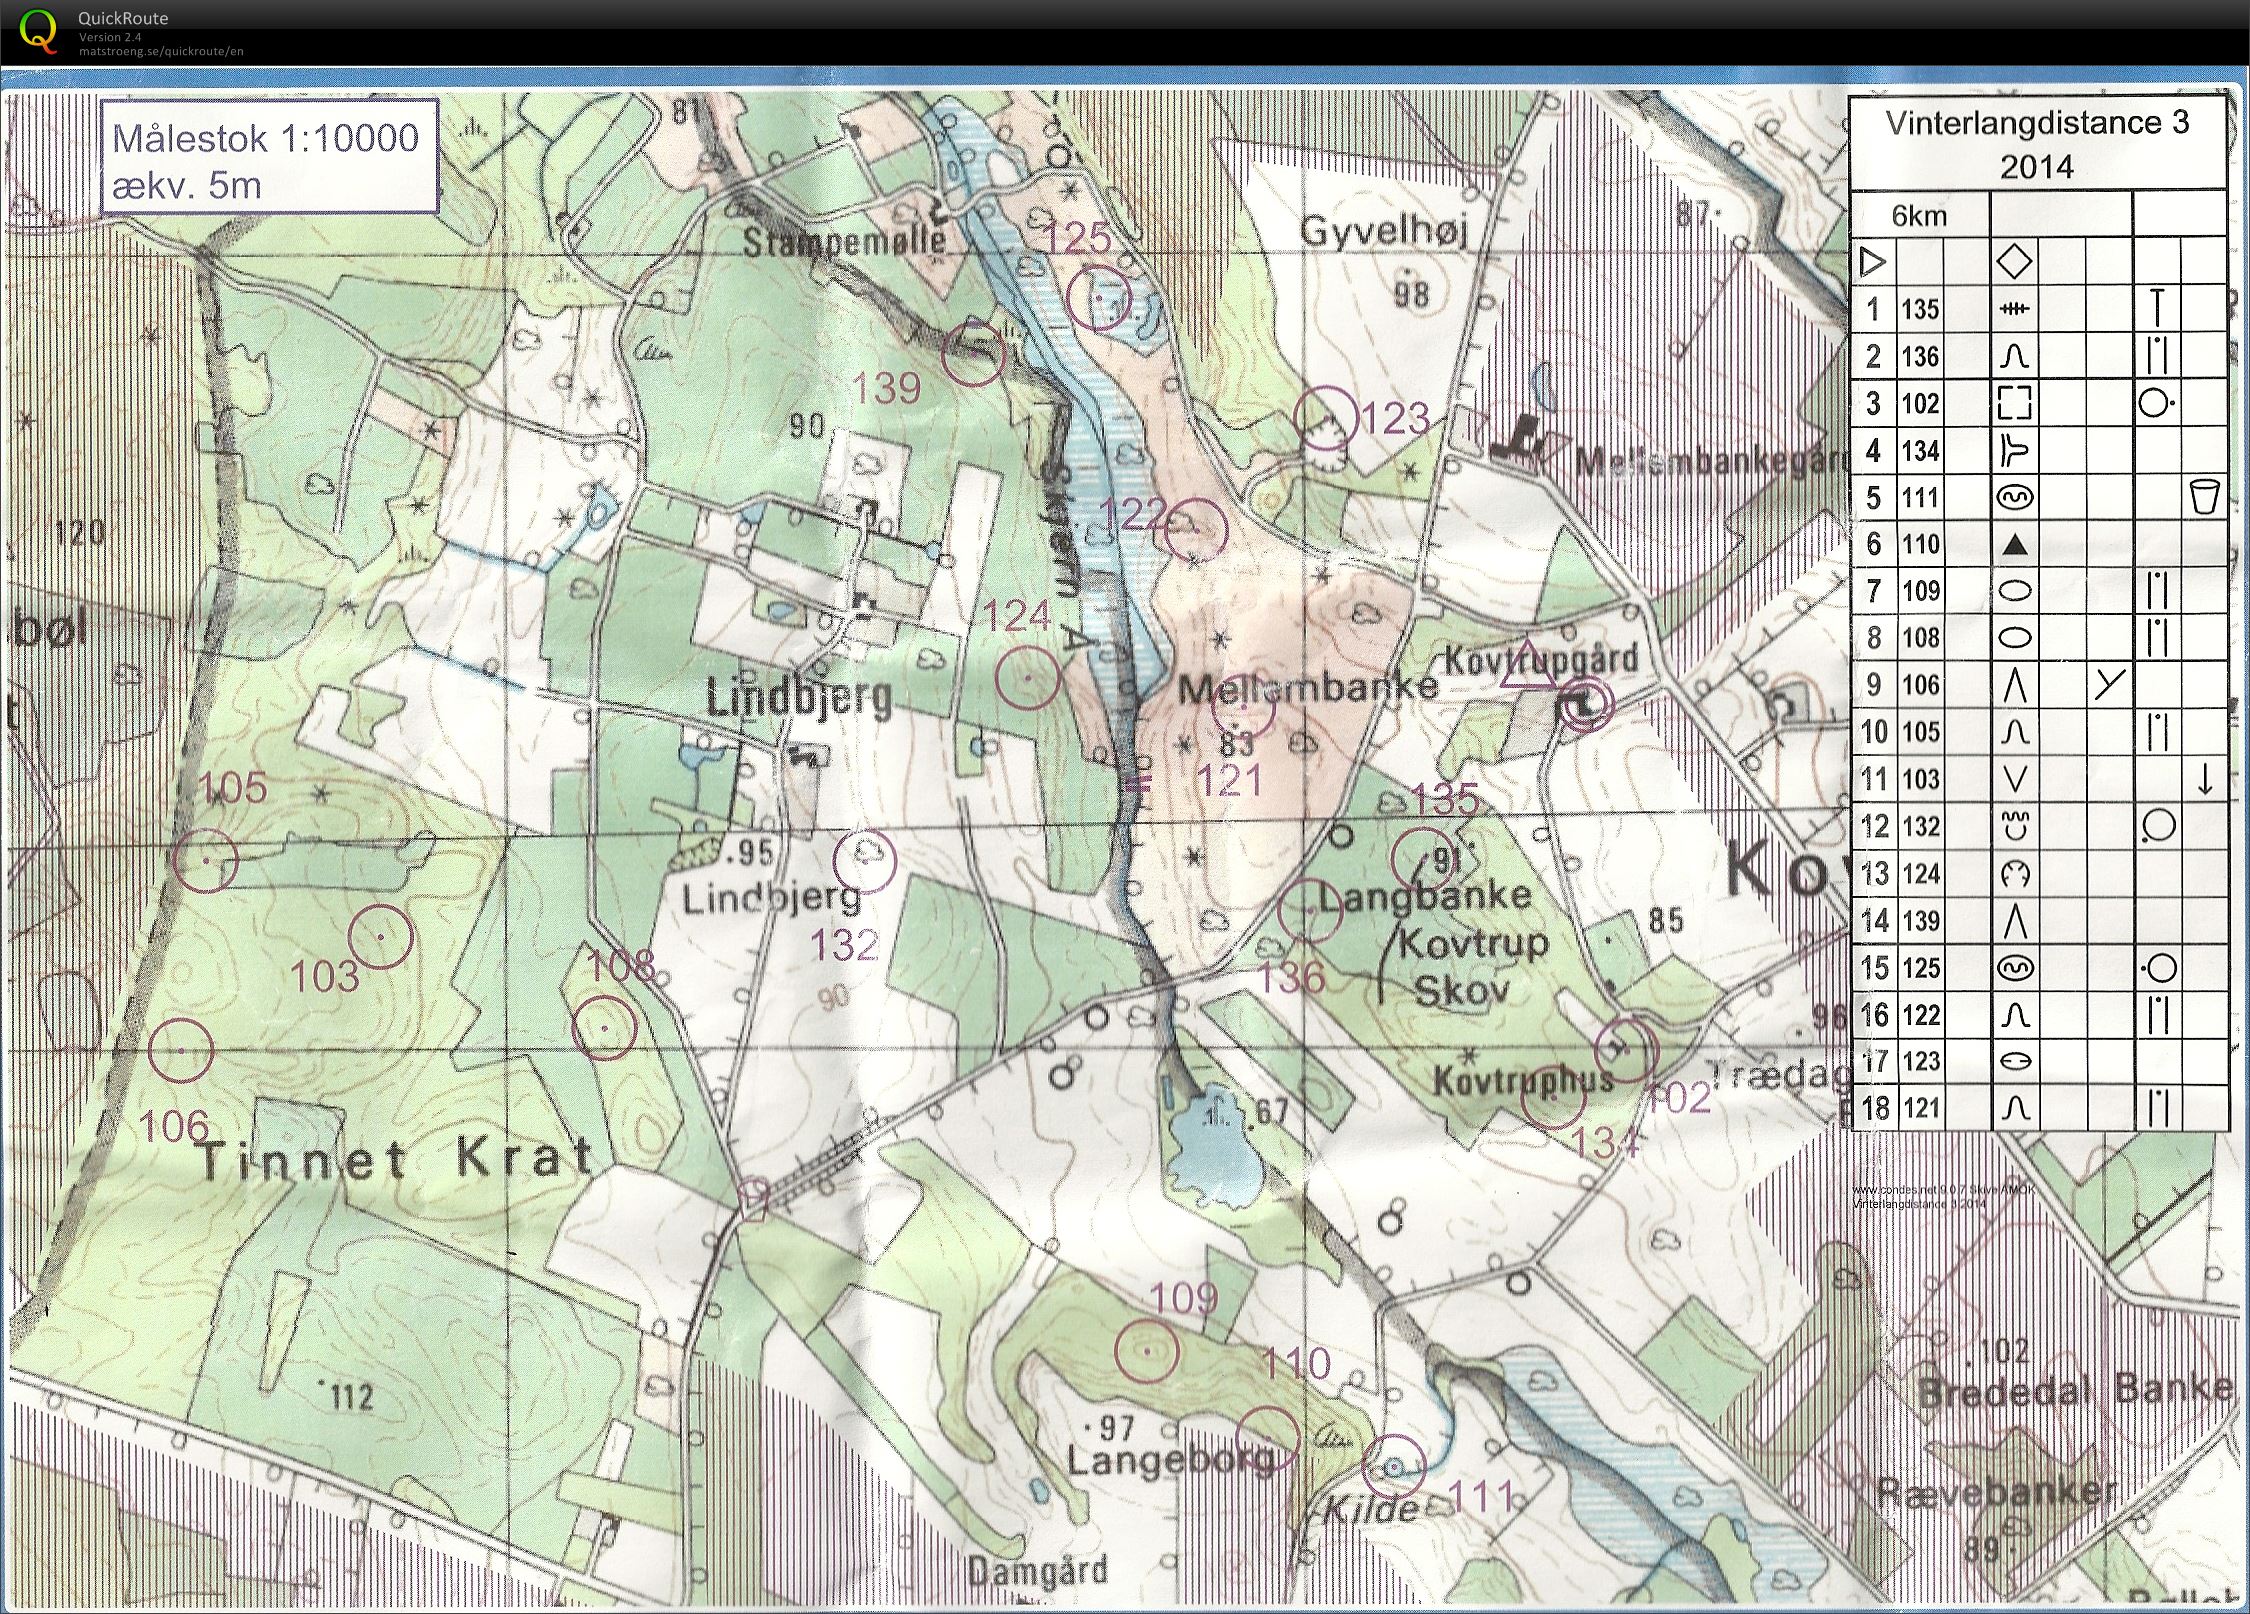Click the QuickRoute Q logo
The width and height of the screenshot is (2250, 1614).
[39, 29]
